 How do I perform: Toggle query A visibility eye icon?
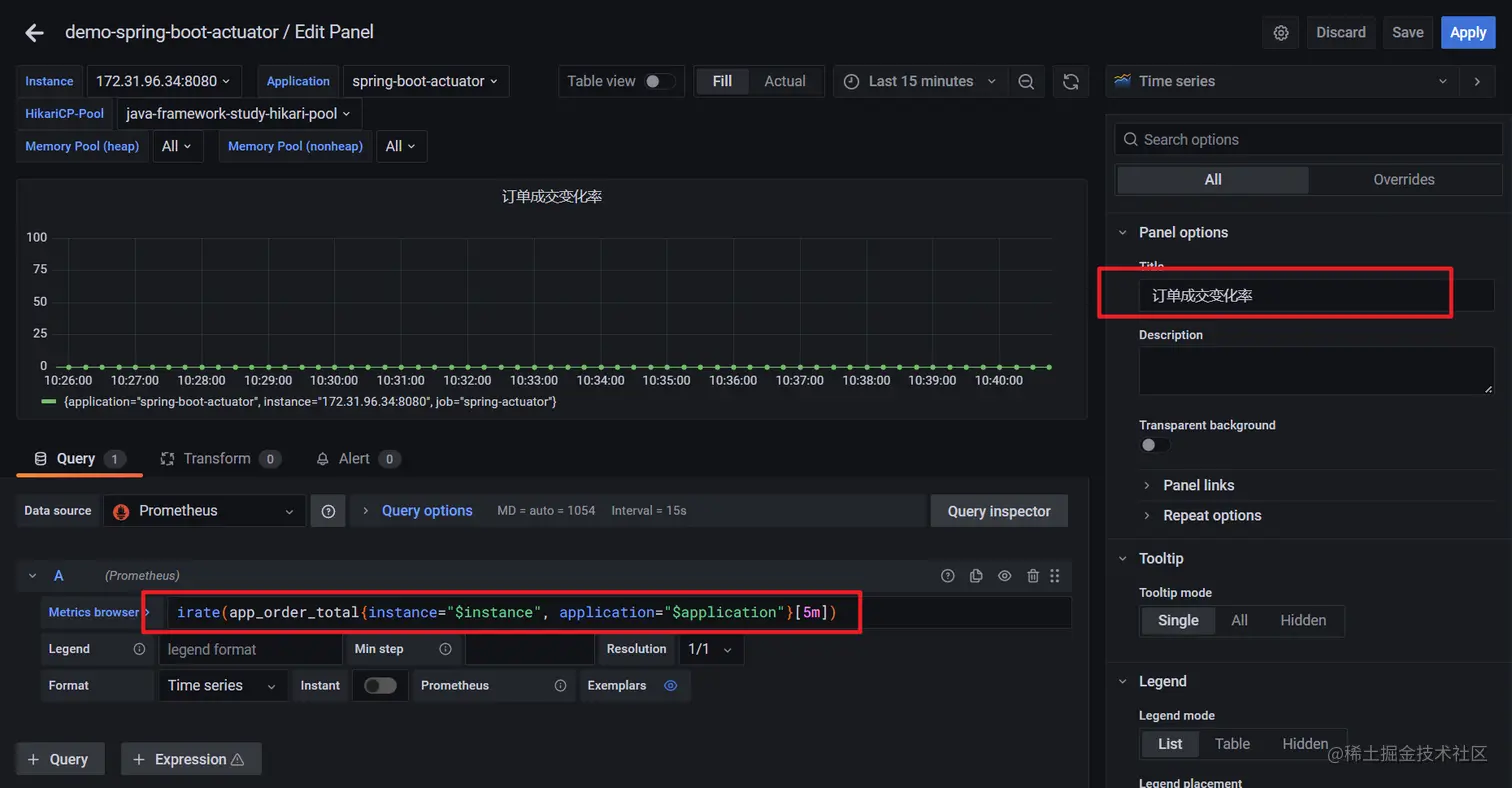click(x=1005, y=575)
